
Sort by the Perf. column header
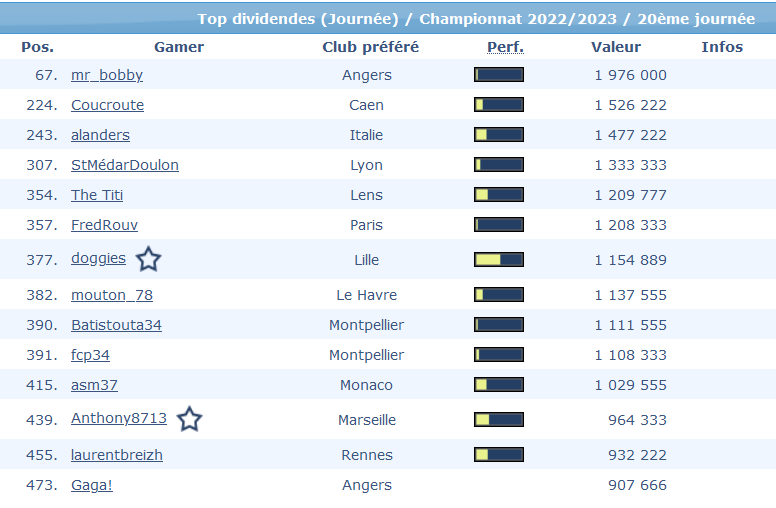[505, 47]
